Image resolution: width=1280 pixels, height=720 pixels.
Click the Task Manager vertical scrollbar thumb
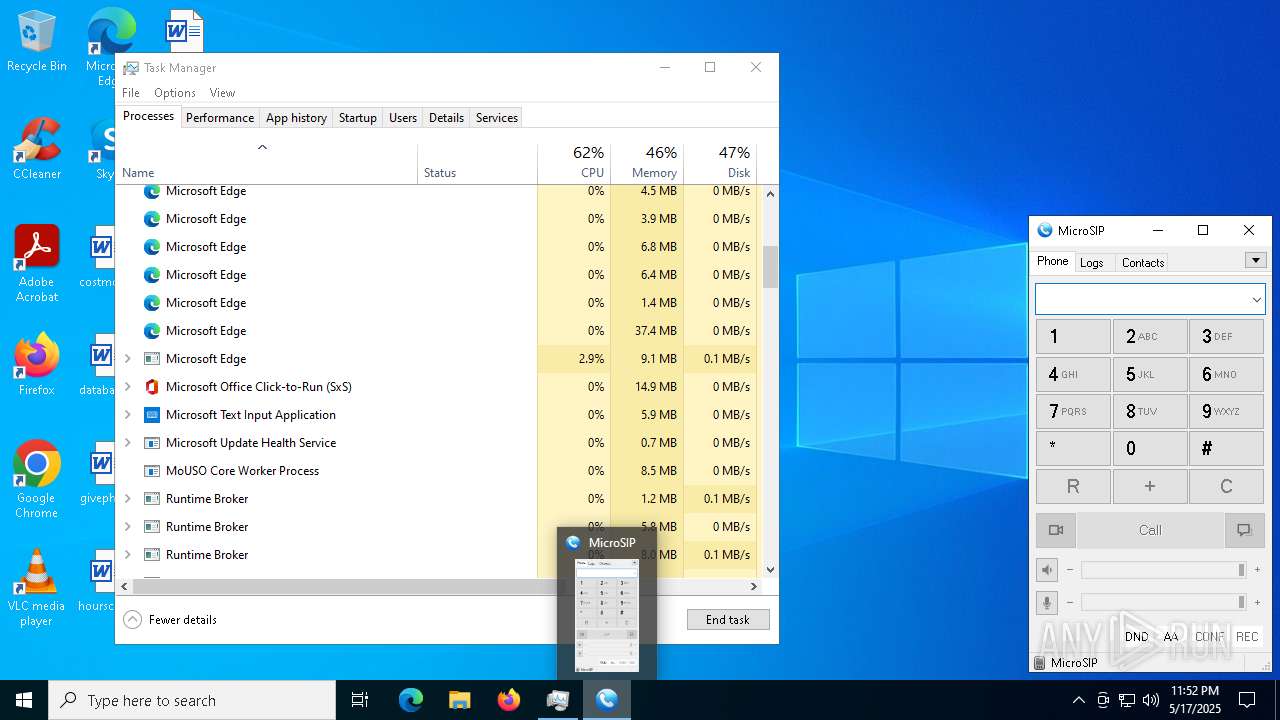click(x=770, y=267)
